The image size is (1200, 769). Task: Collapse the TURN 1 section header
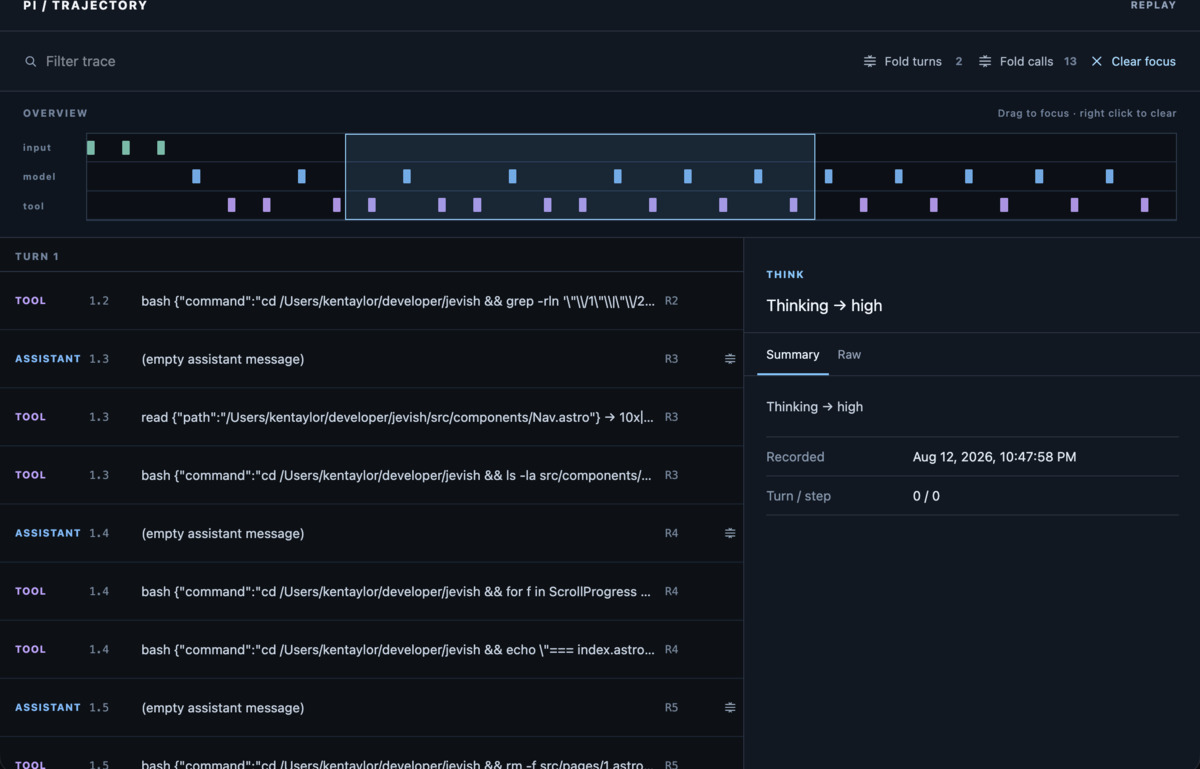pos(37,257)
